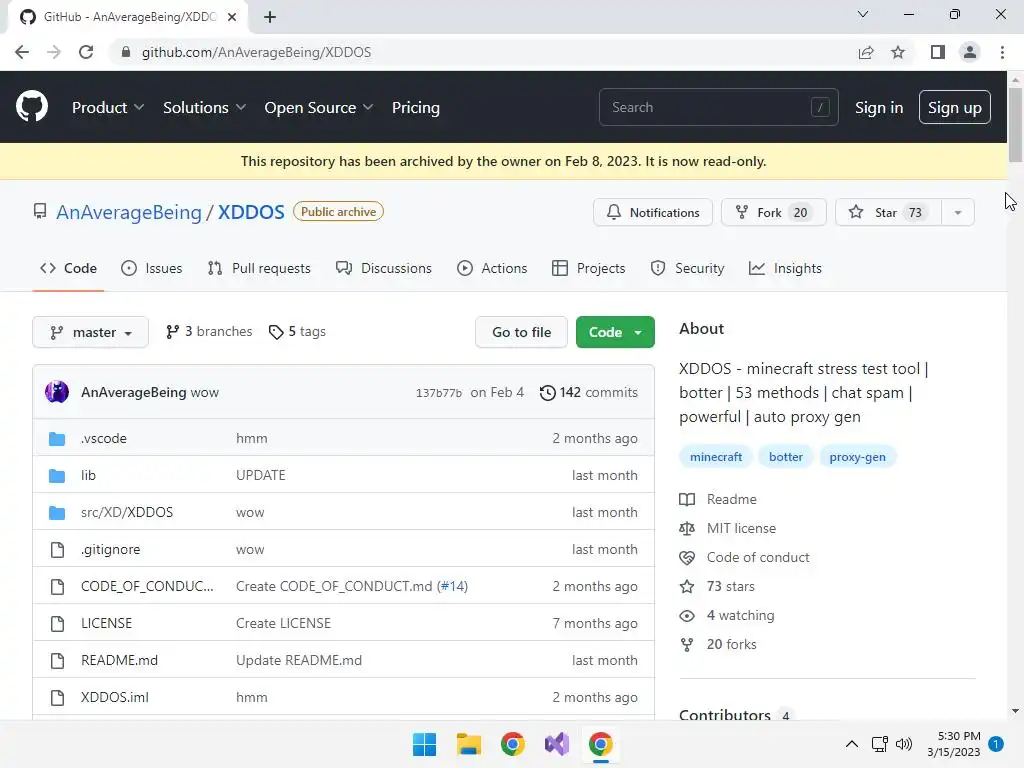Screen dimensions: 1024x768
Task: Switch to the Security tab
Action: pos(687,268)
